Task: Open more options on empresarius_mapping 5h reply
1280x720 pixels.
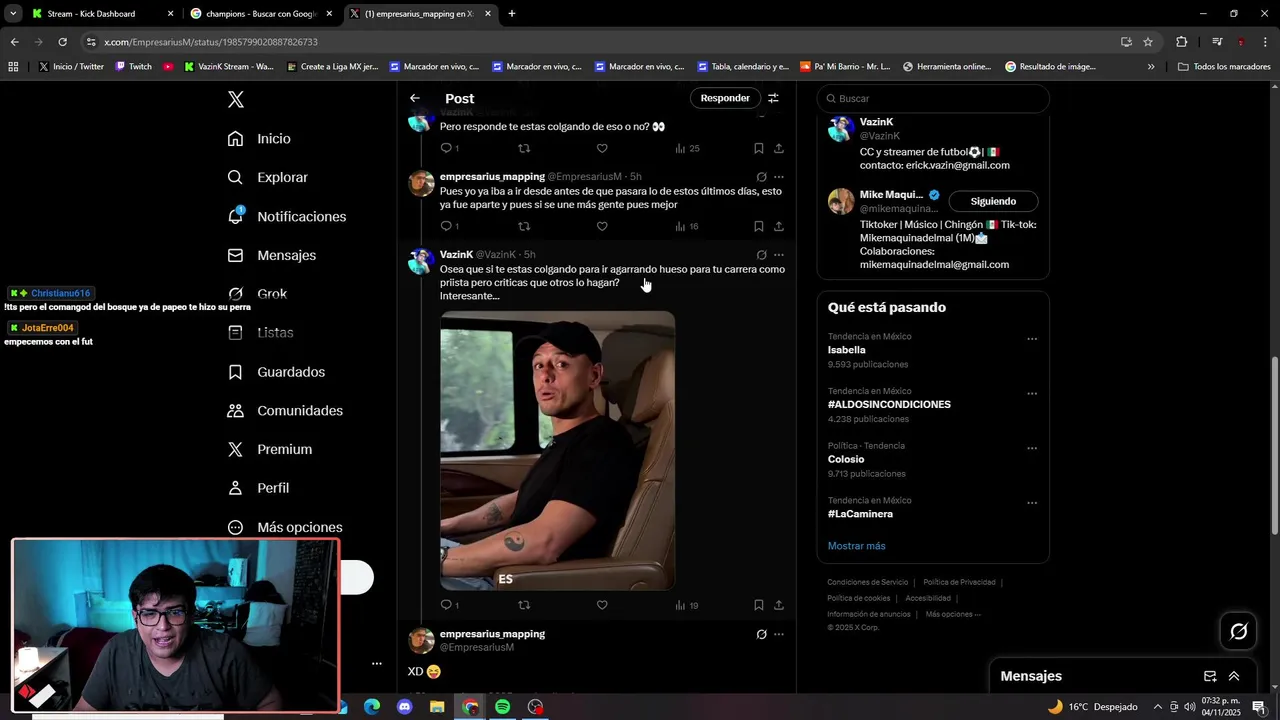Action: (779, 177)
